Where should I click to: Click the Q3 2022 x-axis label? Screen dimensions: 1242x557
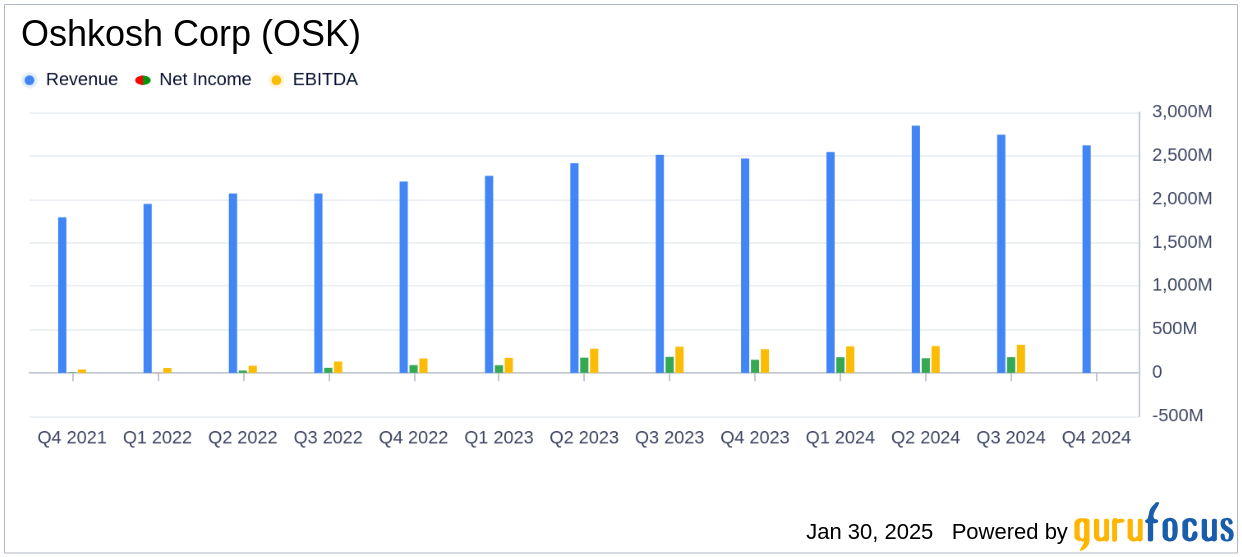(328, 438)
